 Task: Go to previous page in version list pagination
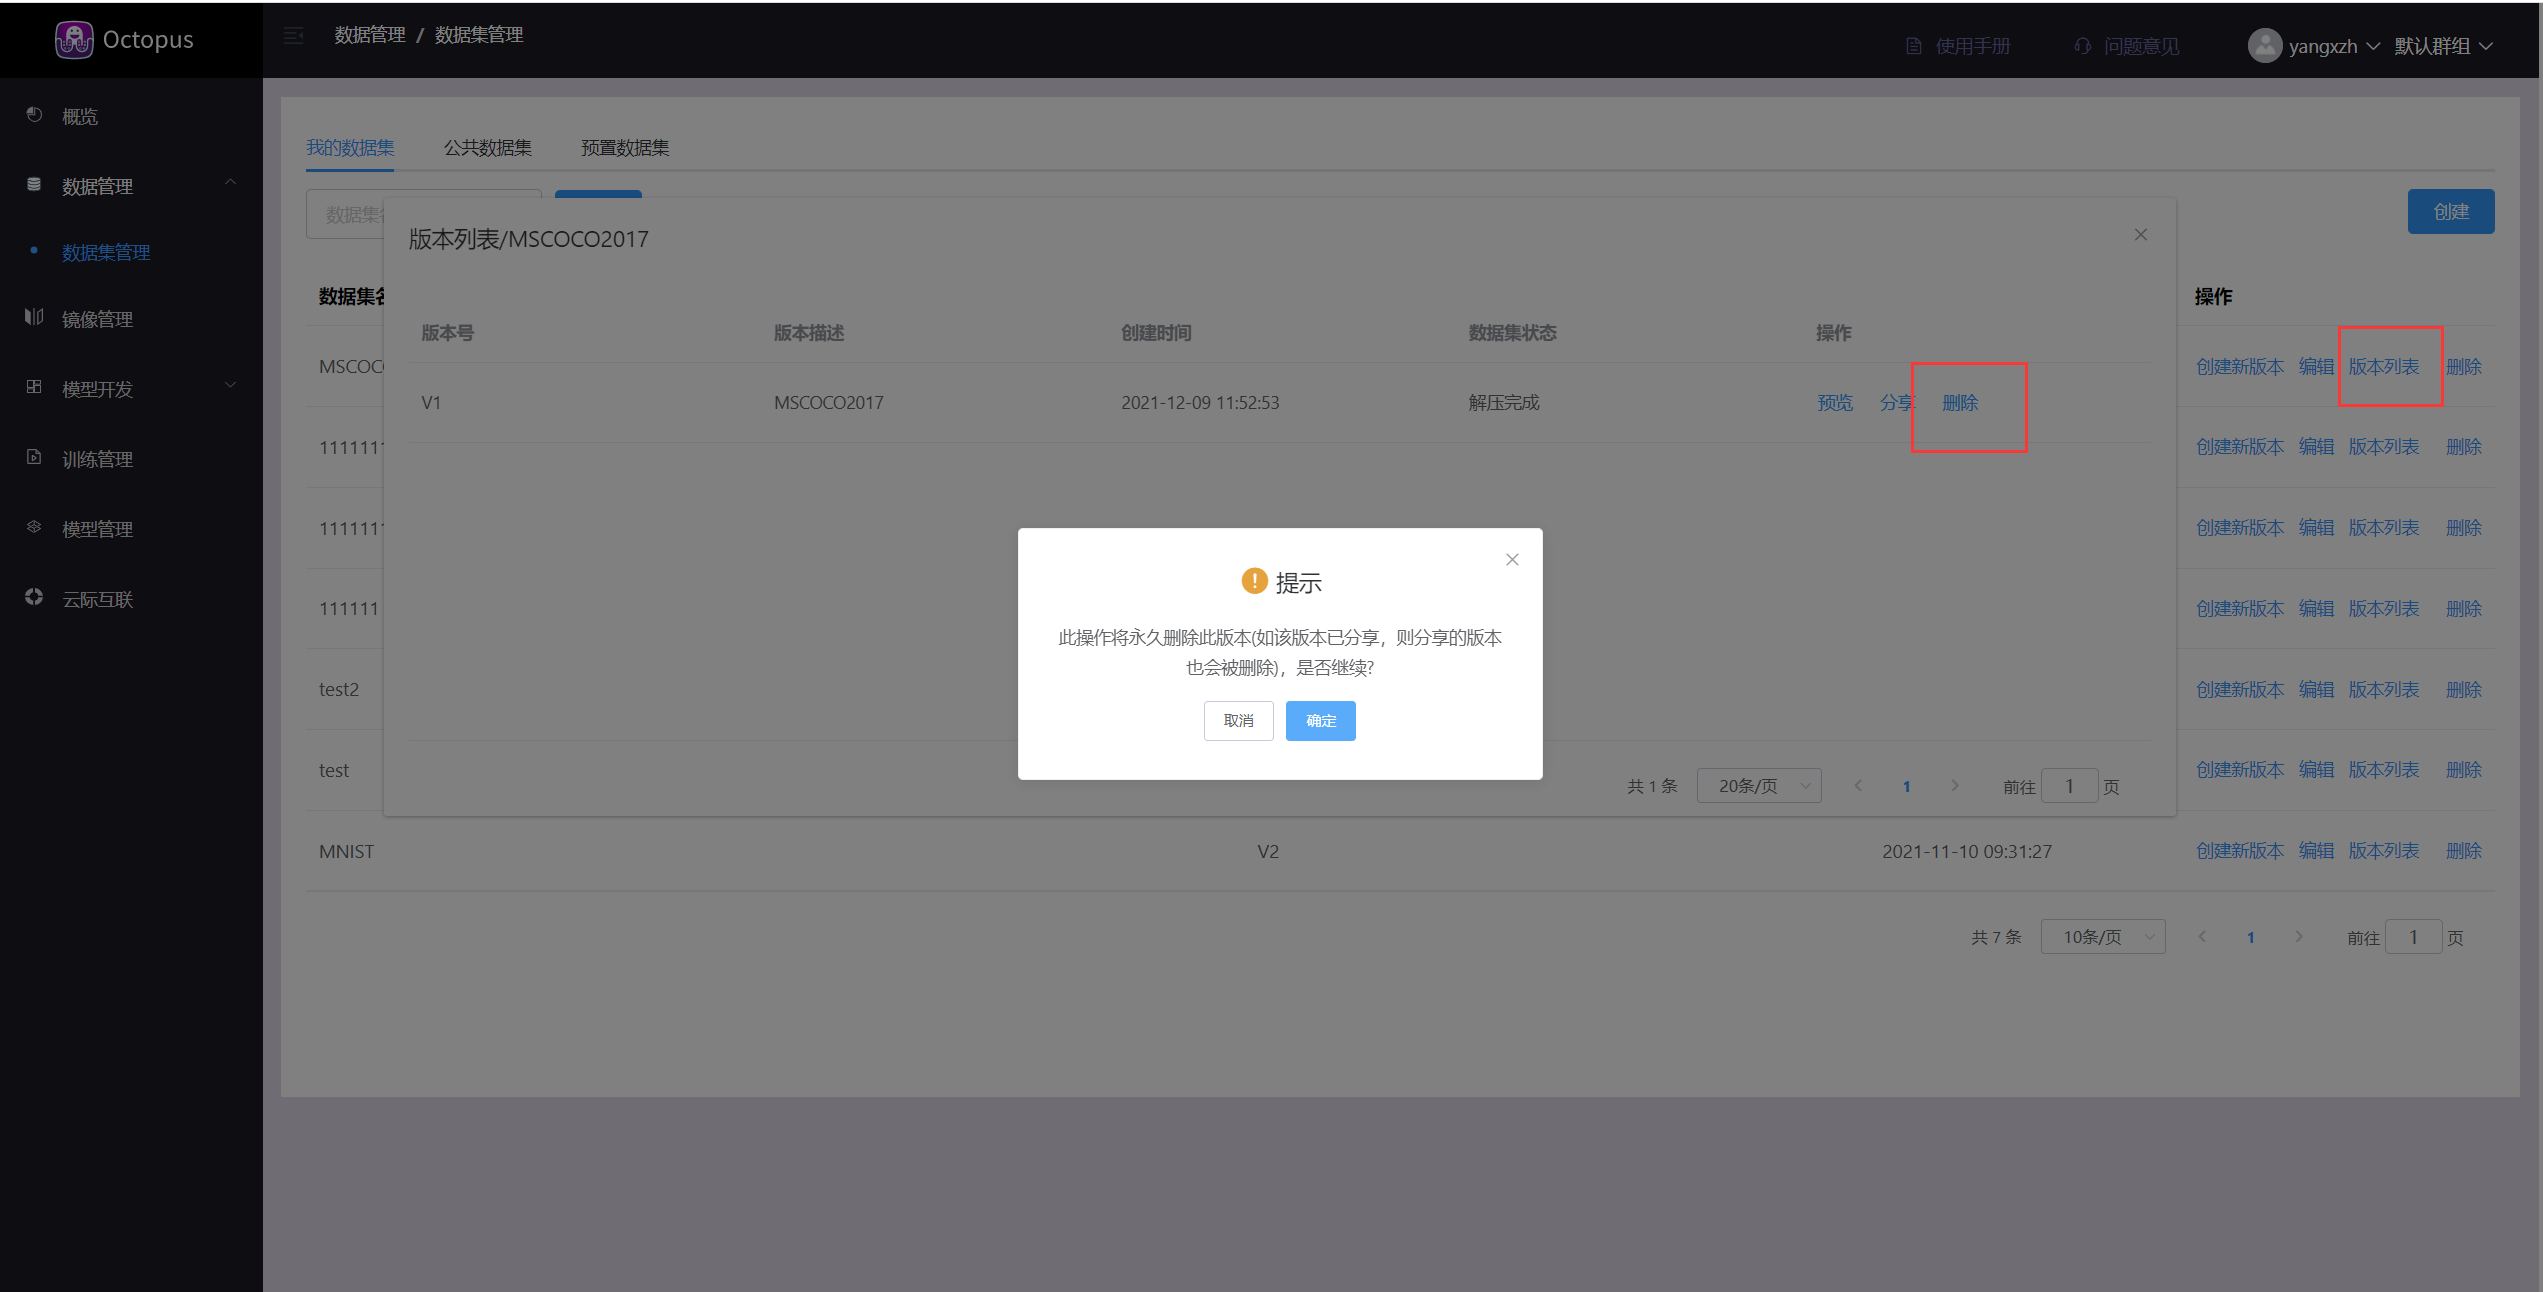(x=1858, y=786)
